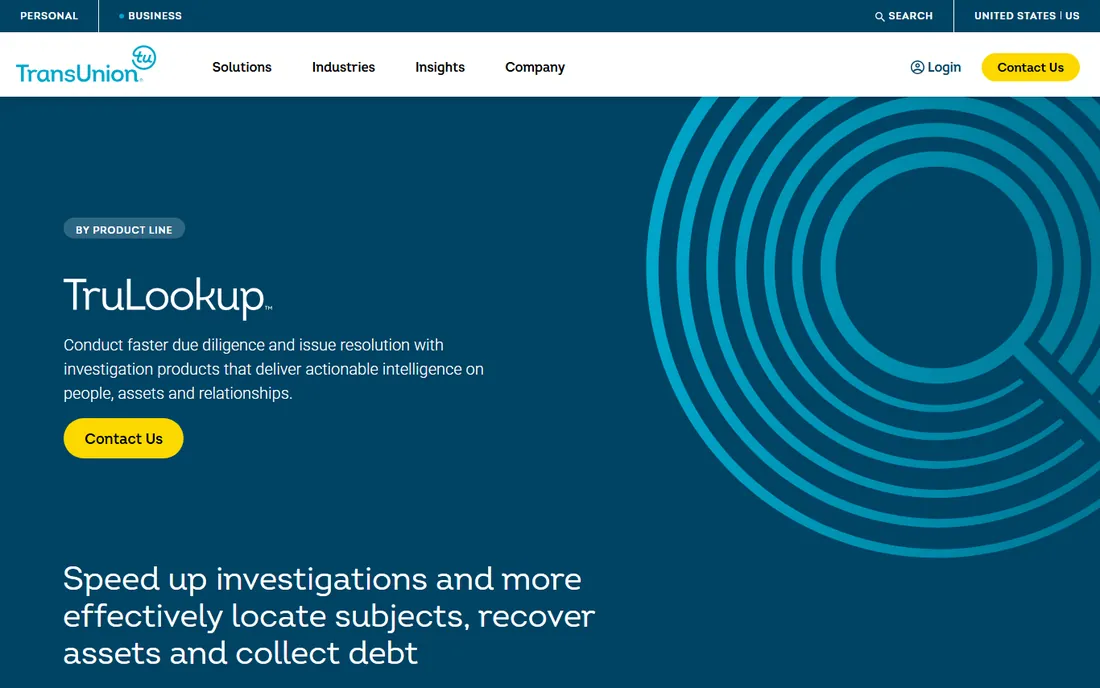Open the TransUnion logo homepage link
This screenshot has width=1100, height=688.
pyautogui.click(x=86, y=65)
